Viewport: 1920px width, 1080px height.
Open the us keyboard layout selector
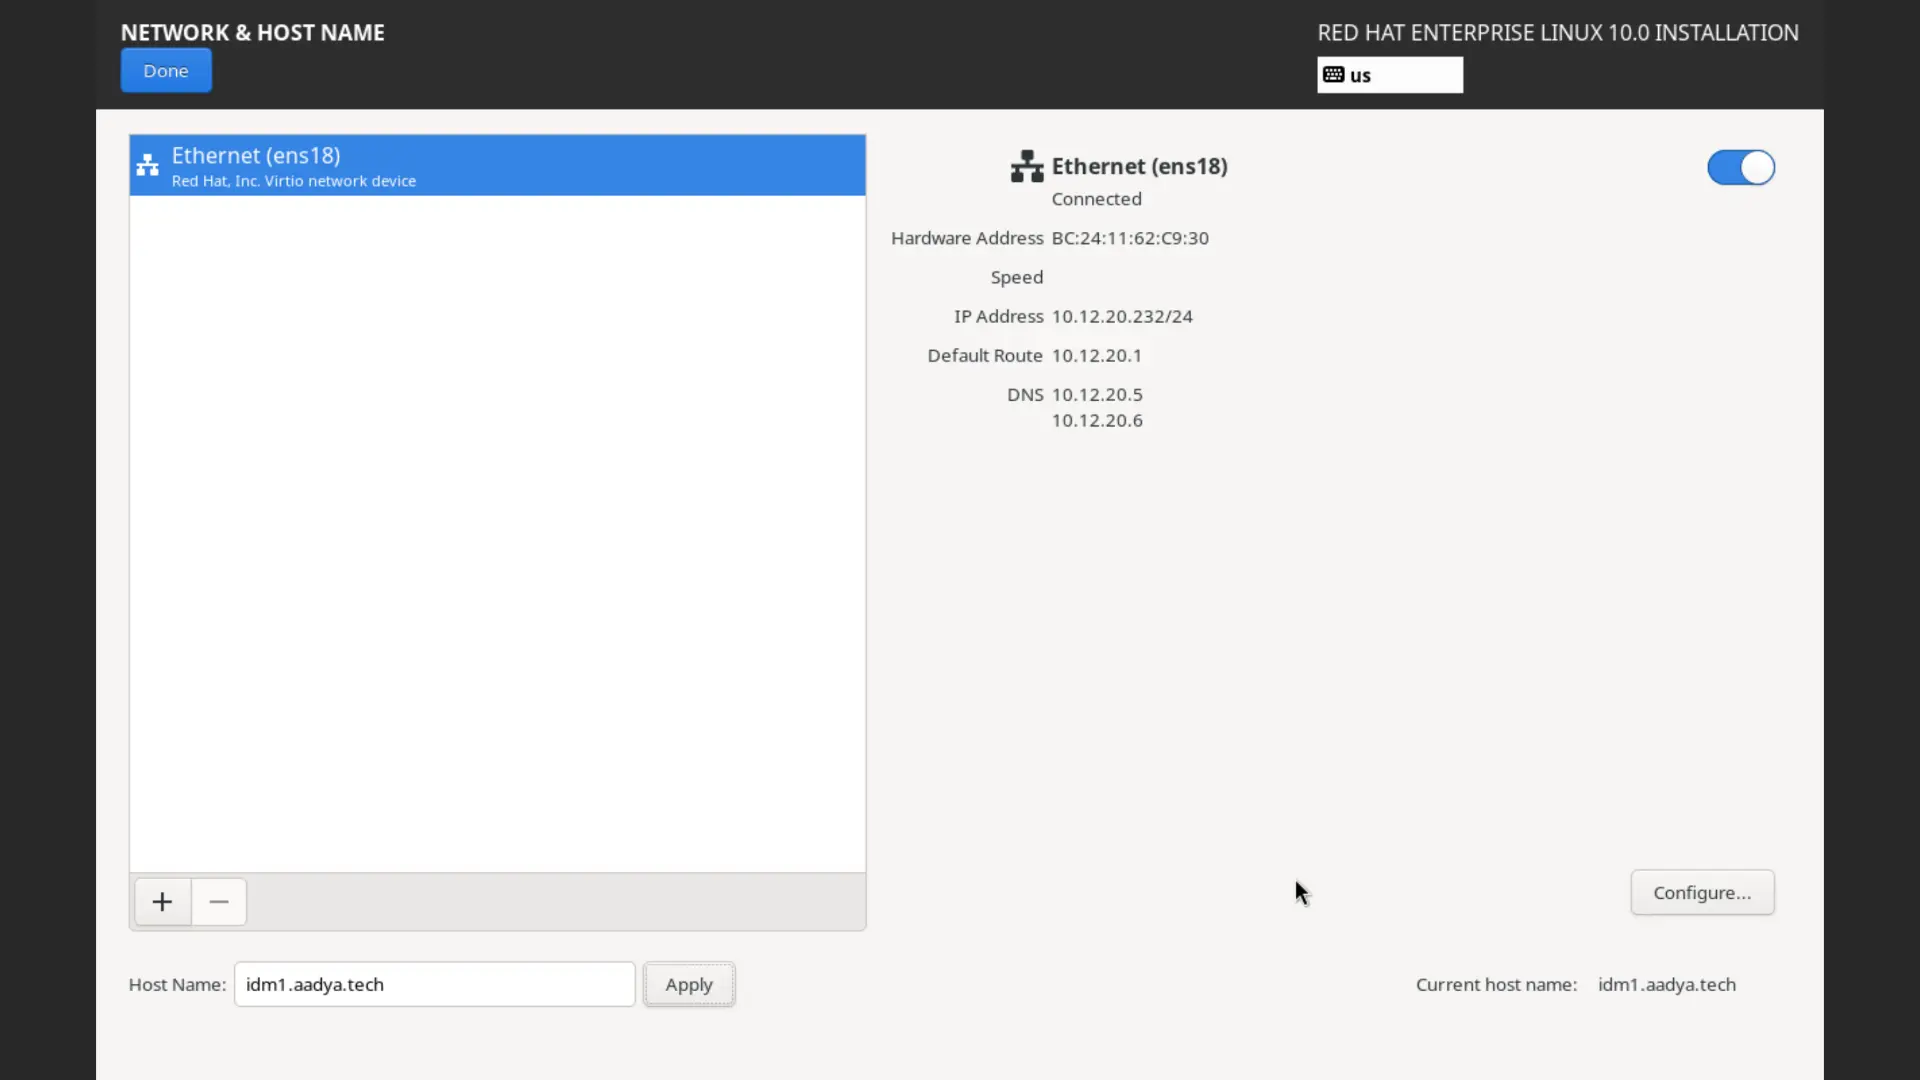pos(1389,74)
